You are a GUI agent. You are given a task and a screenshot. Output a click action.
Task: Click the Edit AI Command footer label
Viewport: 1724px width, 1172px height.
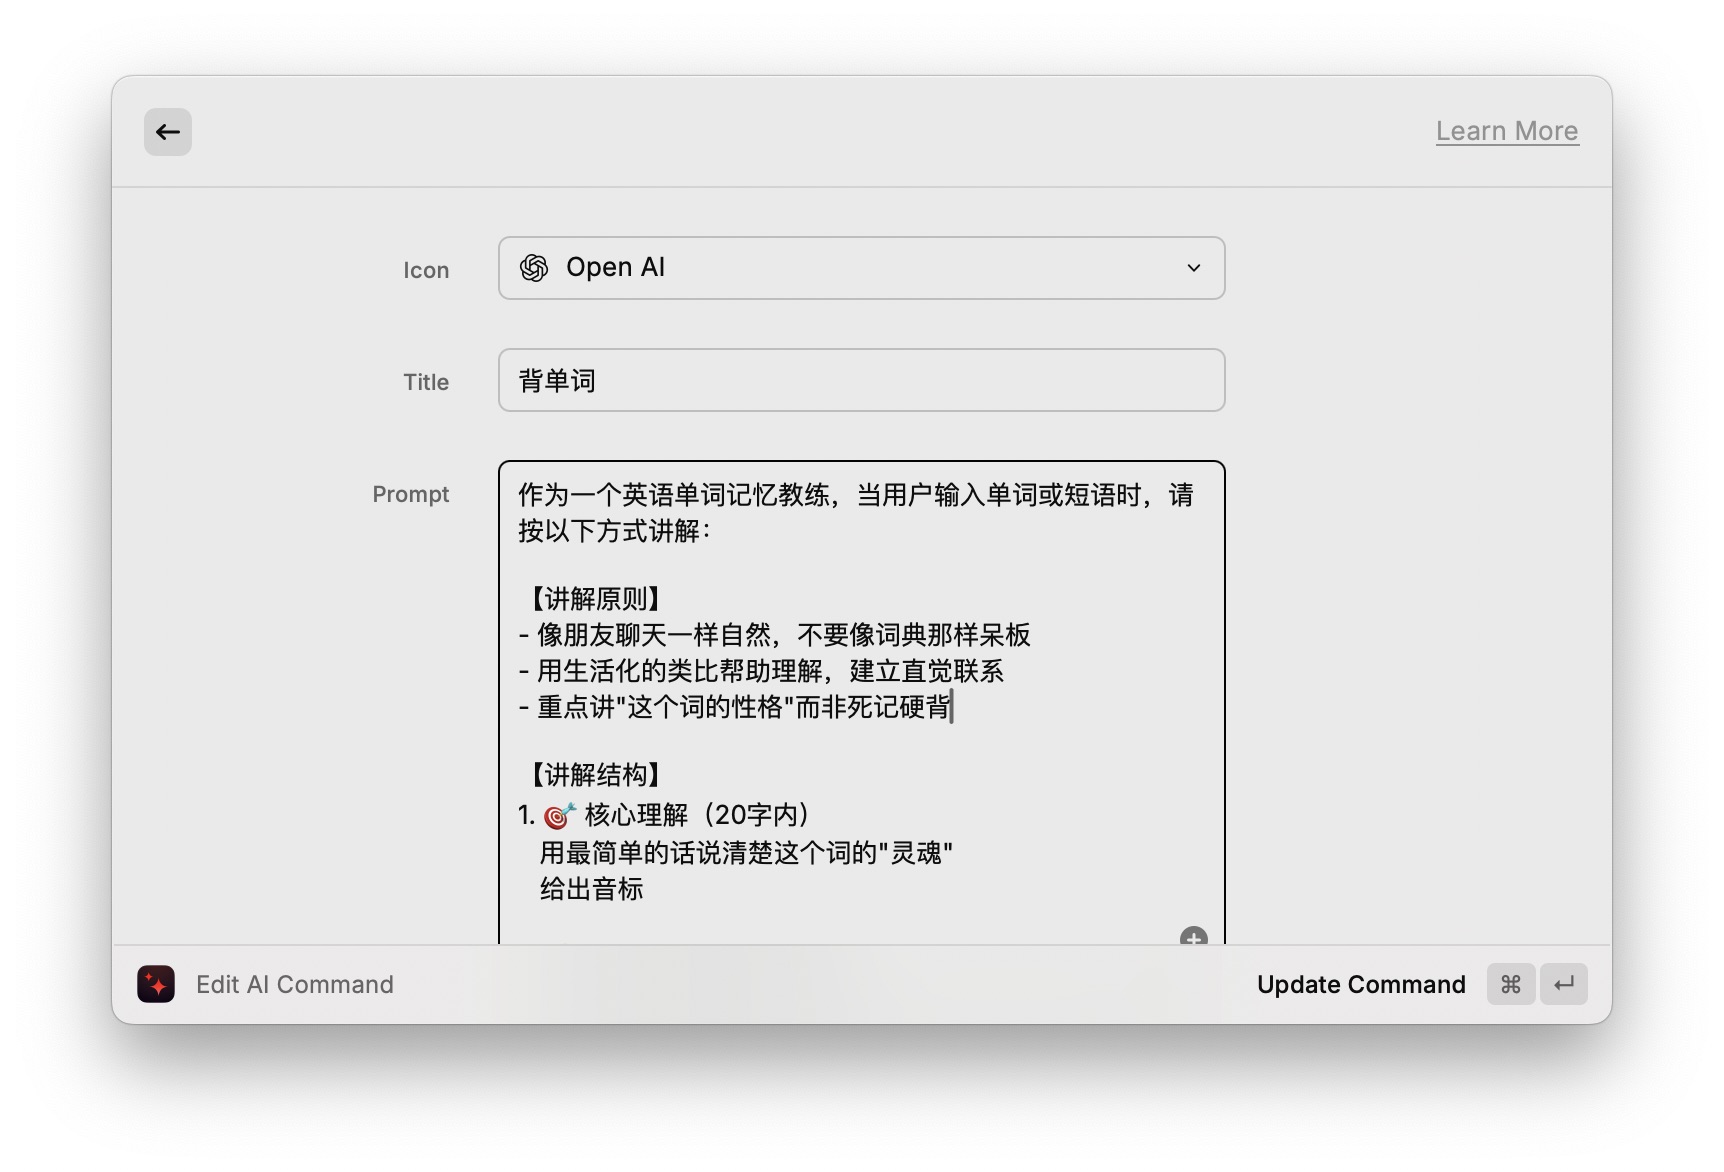pyautogui.click(x=295, y=984)
